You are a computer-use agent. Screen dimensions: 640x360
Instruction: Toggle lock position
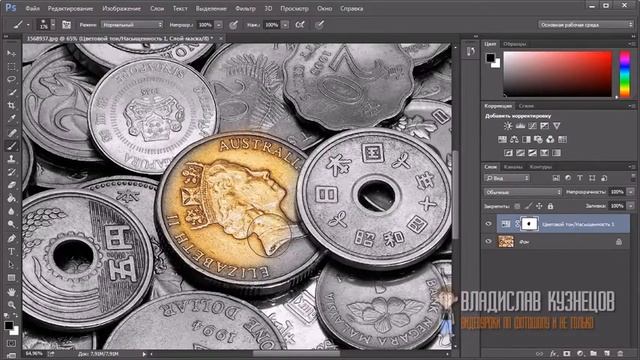pos(539,206)
